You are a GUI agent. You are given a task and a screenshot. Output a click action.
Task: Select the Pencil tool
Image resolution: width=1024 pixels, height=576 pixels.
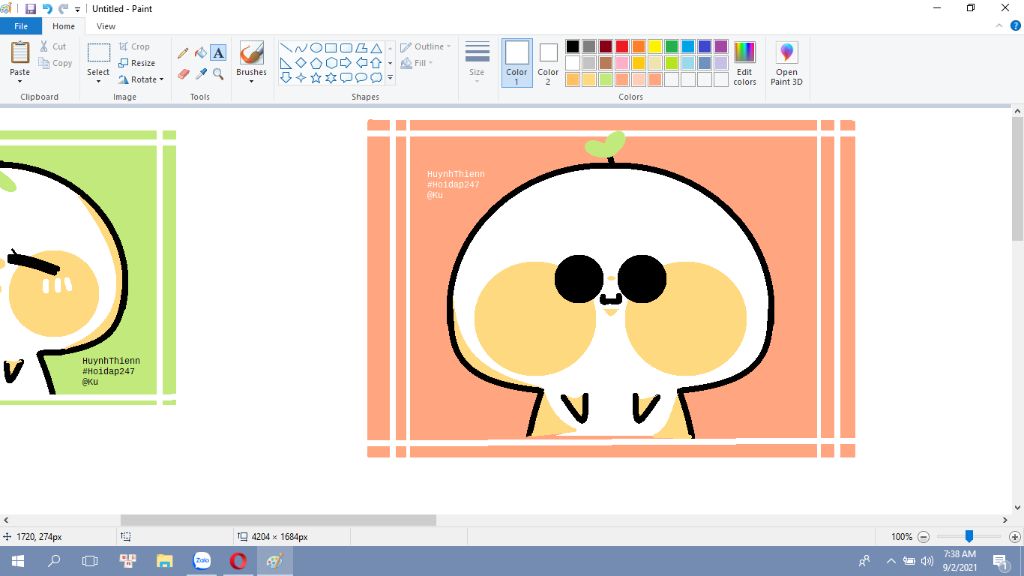tap(183, 53)
